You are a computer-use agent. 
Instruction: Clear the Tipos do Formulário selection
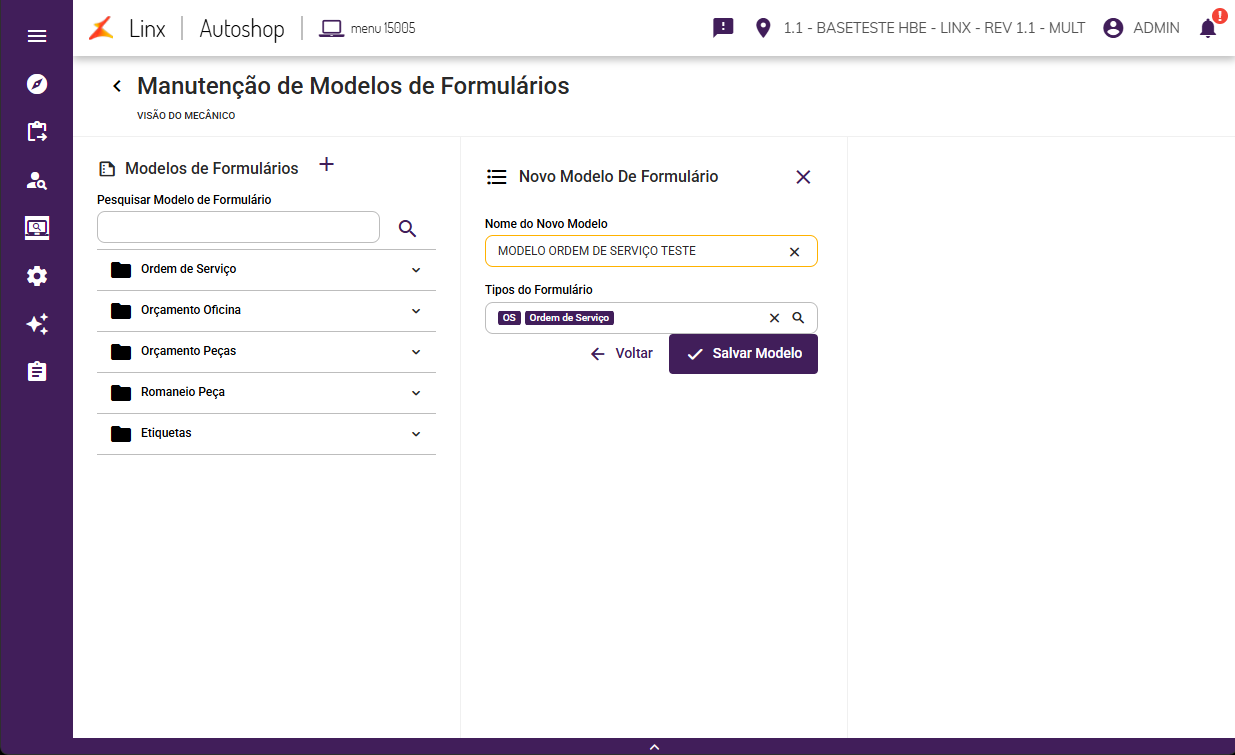774,318
